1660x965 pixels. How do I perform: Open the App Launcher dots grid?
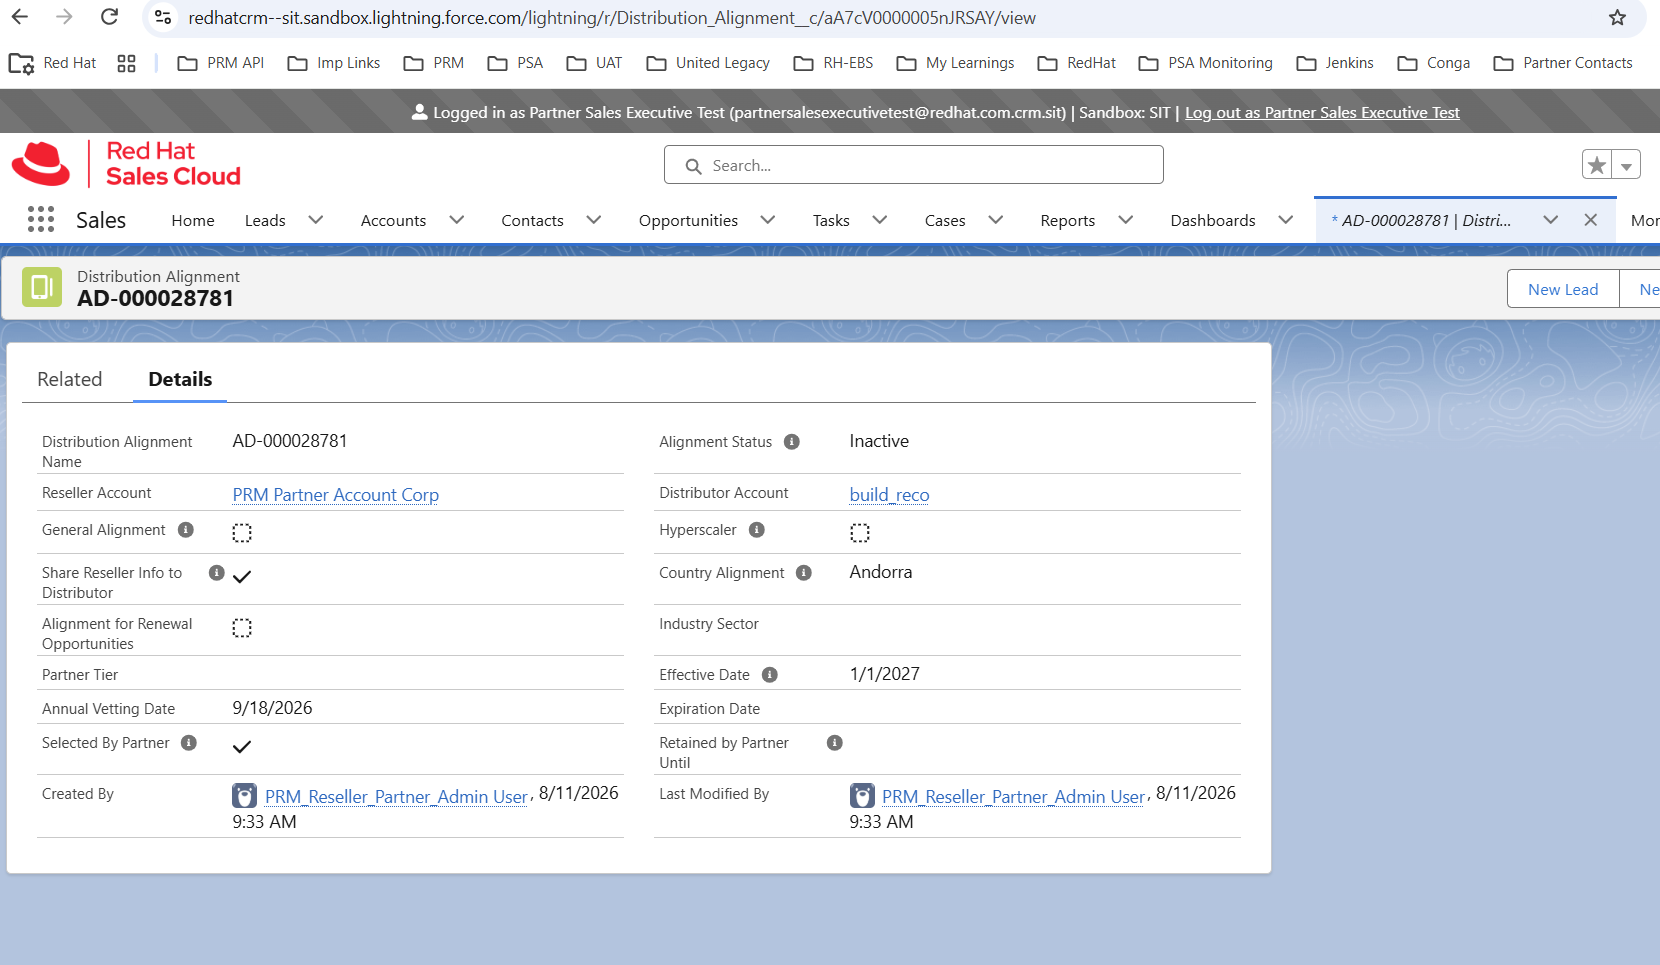click(x=41, y=220)
